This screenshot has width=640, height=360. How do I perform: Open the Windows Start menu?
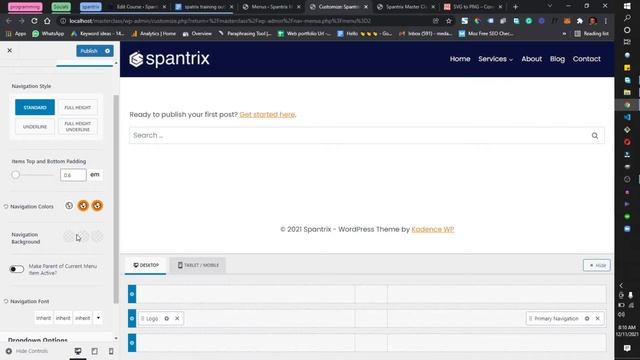627,6
